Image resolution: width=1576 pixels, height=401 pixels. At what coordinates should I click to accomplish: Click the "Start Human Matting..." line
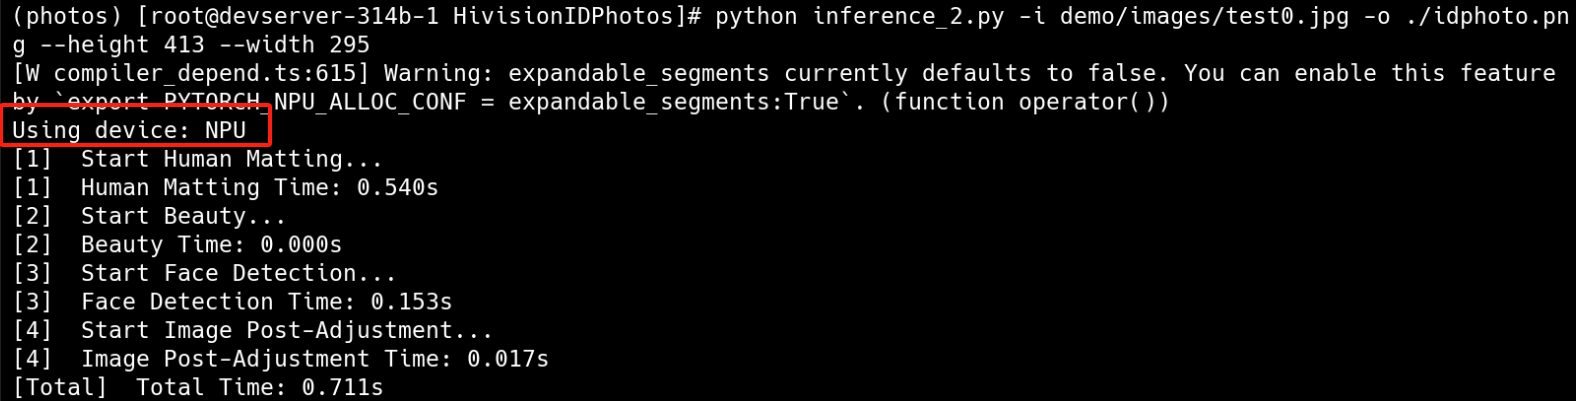pos(231,159)
